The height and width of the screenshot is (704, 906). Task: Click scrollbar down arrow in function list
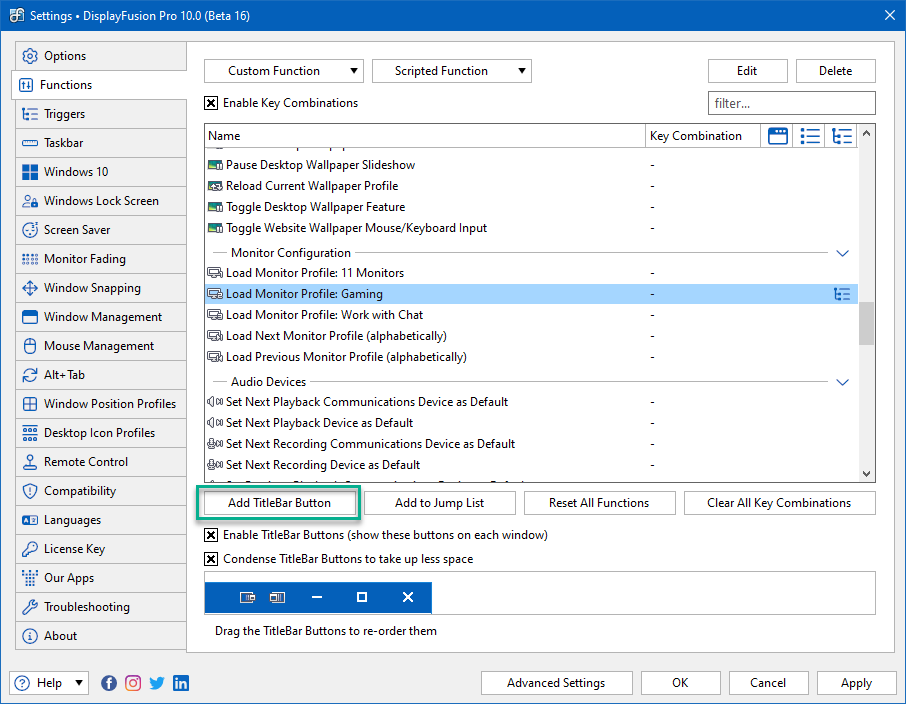(x=866, y=473)
